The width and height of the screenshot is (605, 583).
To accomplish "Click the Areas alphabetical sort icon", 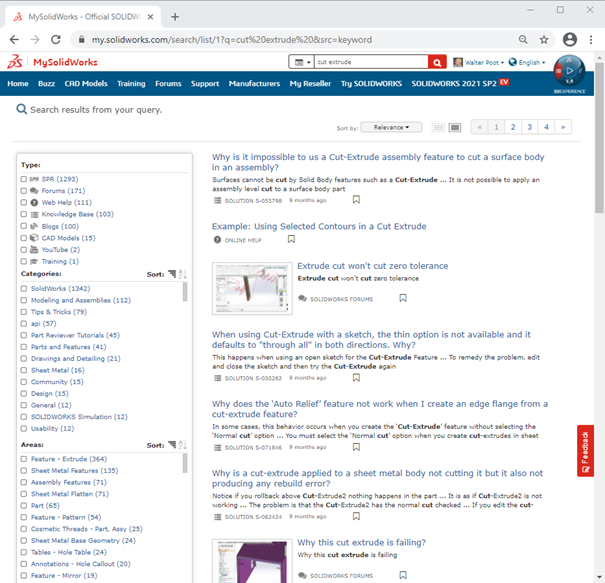I will pyautogui.click(x=182, y=445).
